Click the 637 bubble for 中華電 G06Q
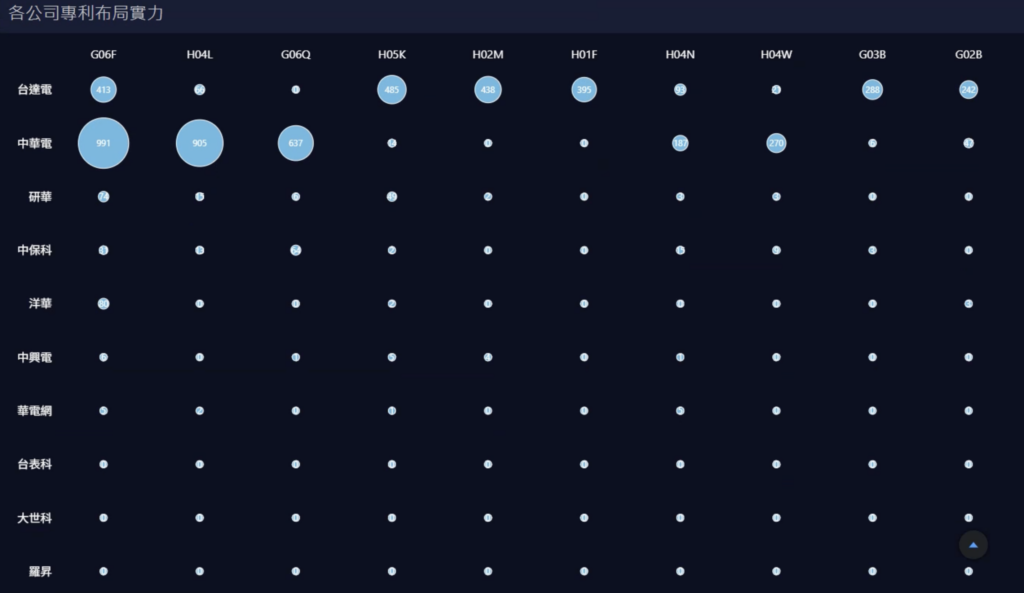The width and height of the screenshot is (1024, 593). click(296, 143)
